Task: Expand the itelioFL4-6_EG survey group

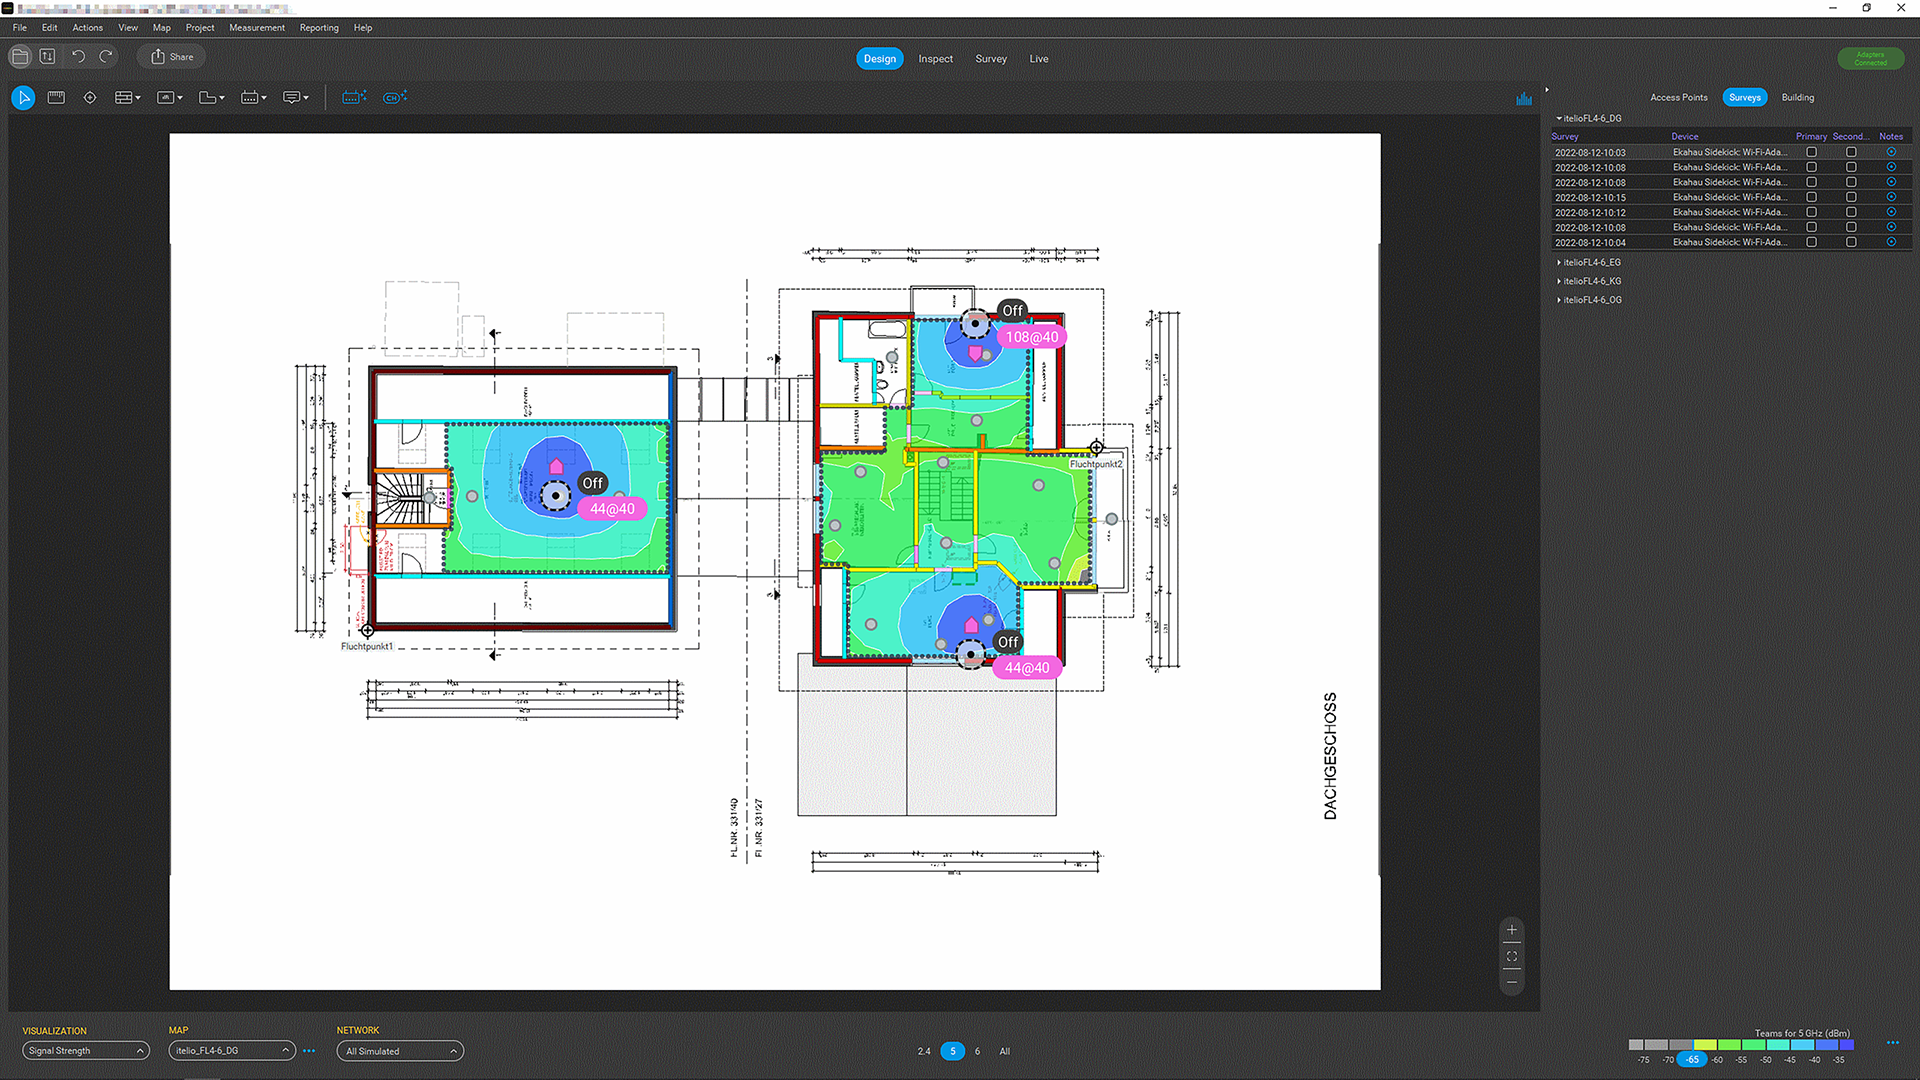Action: point(1558,262)
